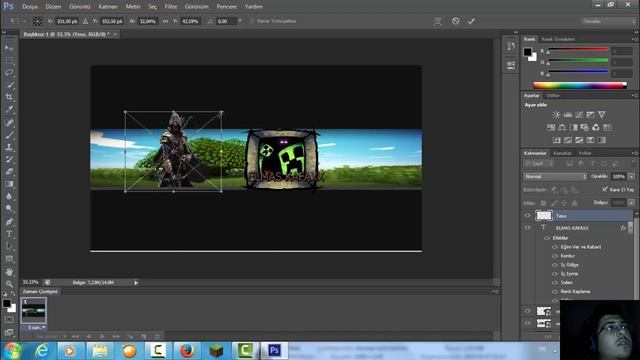This screenshot has width=640, height=360.
Task: Click the red R color slider
Action: (578, 50)
